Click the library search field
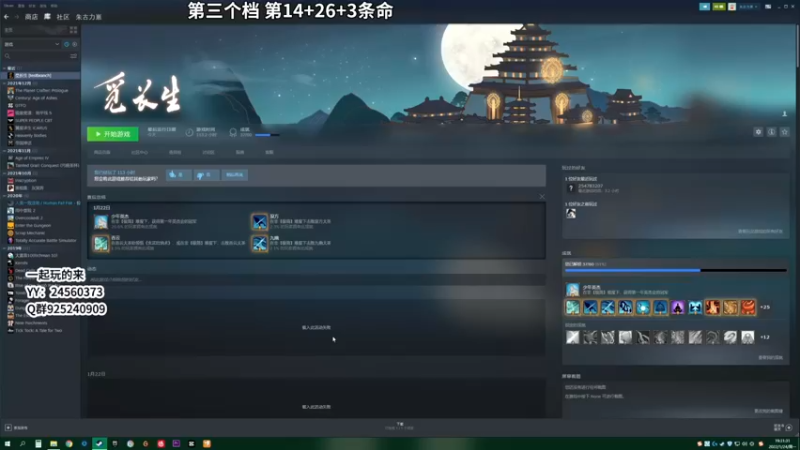The image size is (800, 450). (36, 56)
